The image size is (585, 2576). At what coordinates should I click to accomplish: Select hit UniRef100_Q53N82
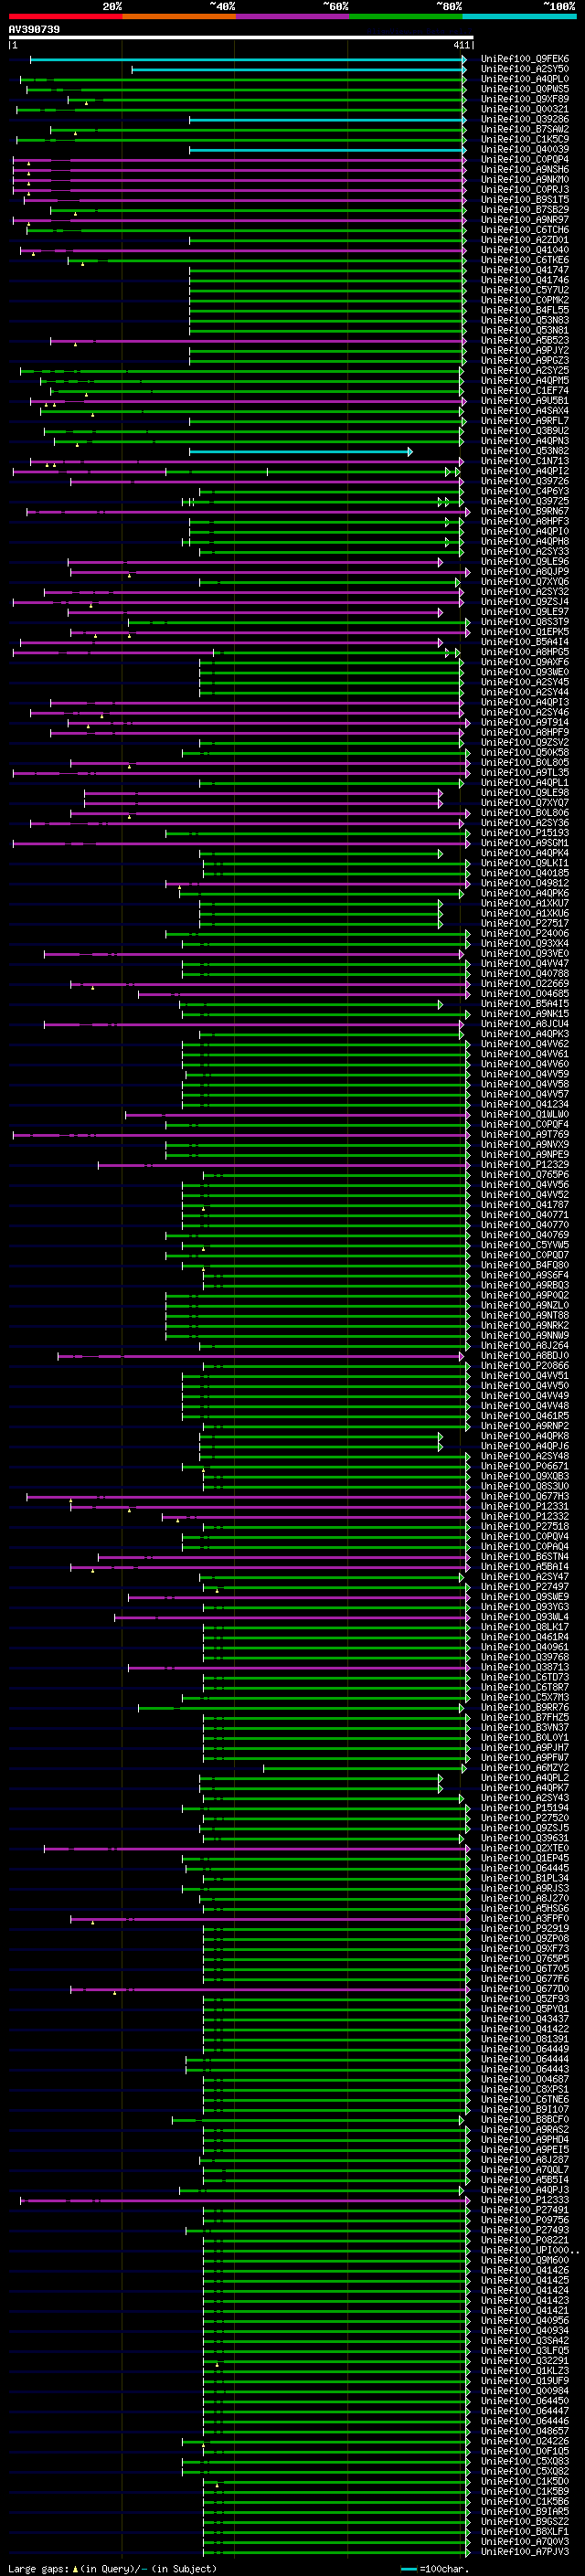[525, 451]
